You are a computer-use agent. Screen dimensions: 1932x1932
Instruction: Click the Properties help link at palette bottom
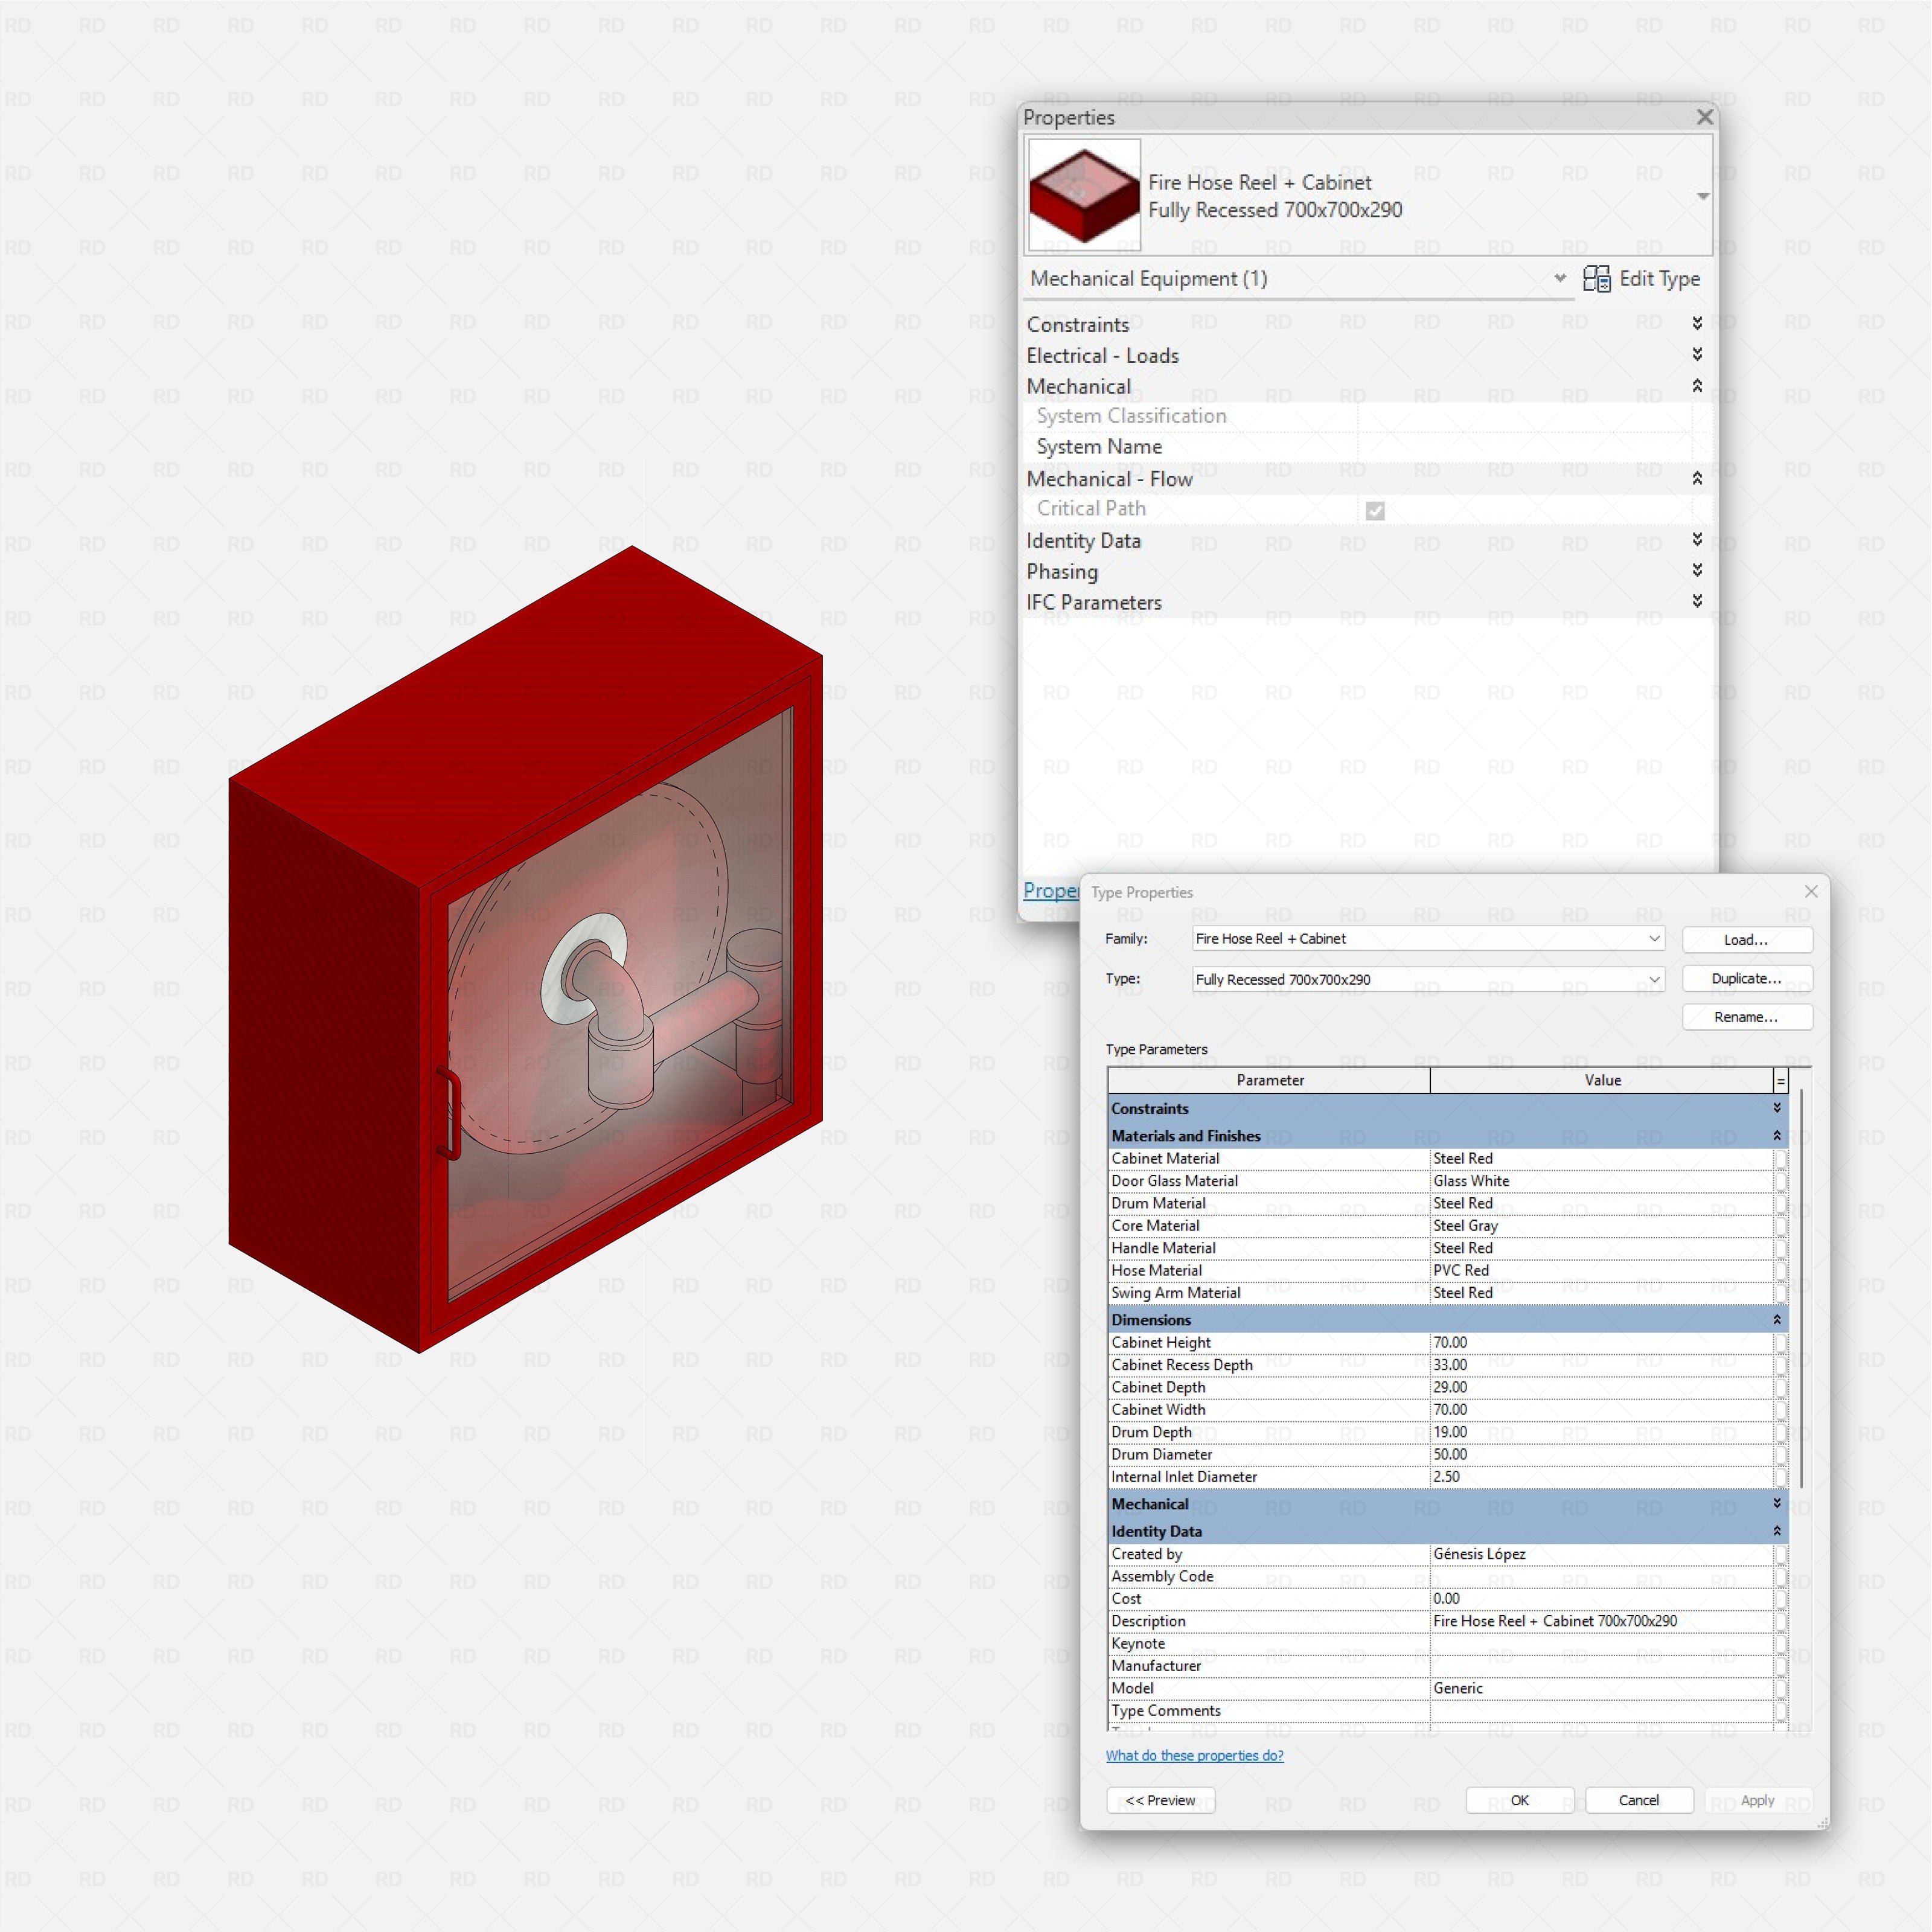click(x=1050, y=890)
